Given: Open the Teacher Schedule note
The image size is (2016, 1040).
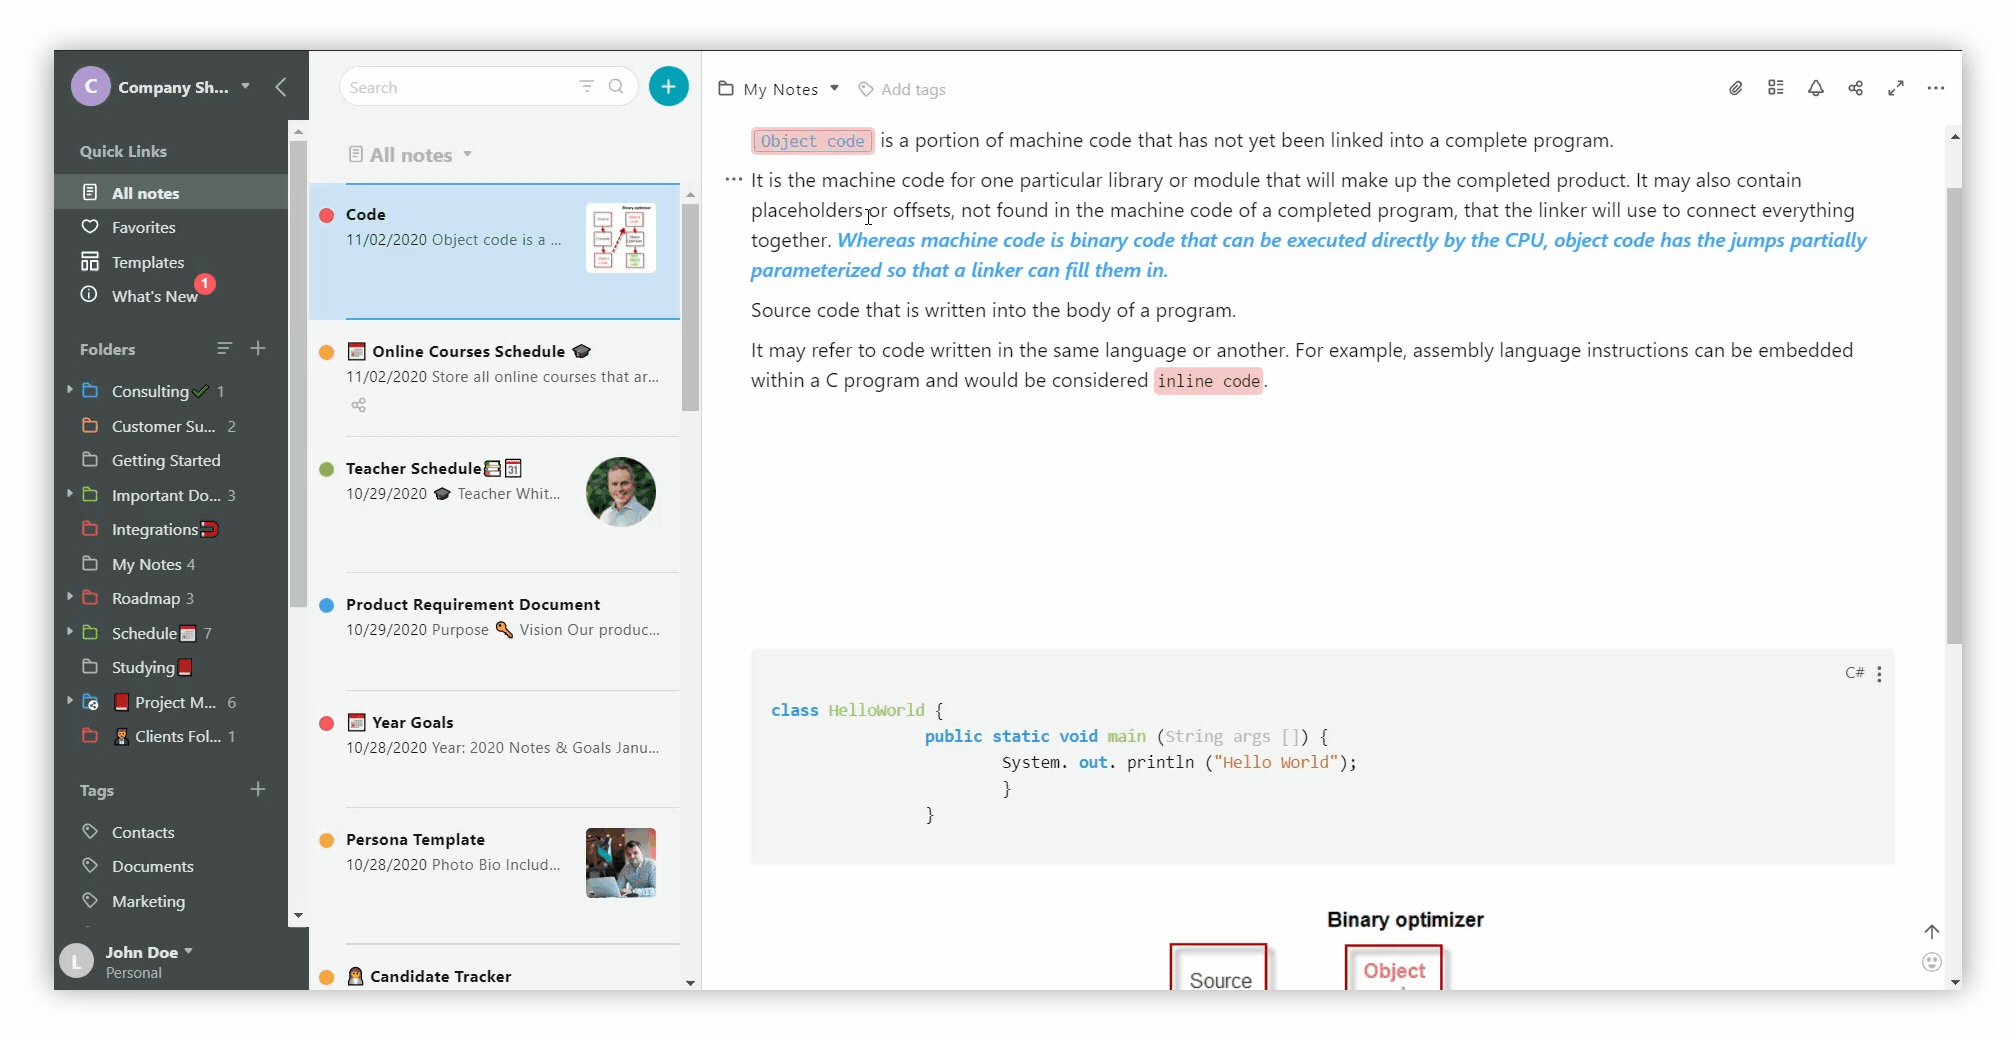Looking at the screenshot, I should (x=495, y=504).
